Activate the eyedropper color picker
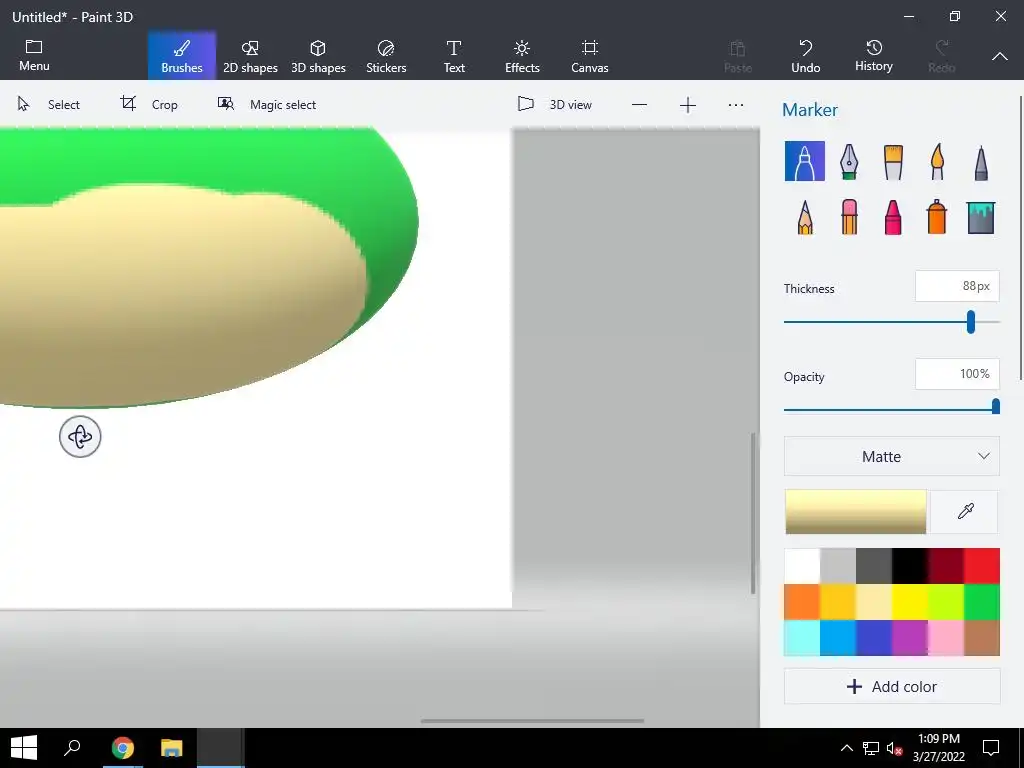Image resolution: width=1024 pixels, height=768 pixels. 965,511
